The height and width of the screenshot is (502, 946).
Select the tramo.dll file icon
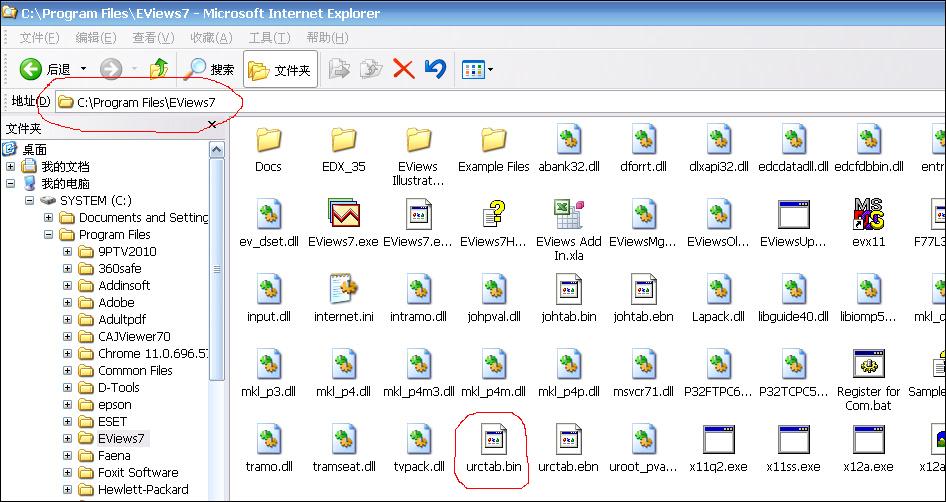pyautogui.click(x=268, y=439)
